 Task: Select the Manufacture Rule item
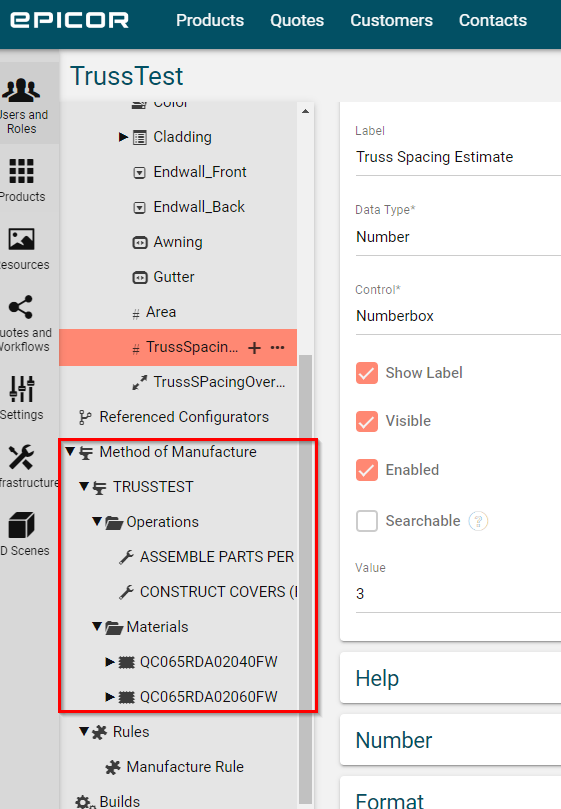pyautogui.click(x=185, y=767)
